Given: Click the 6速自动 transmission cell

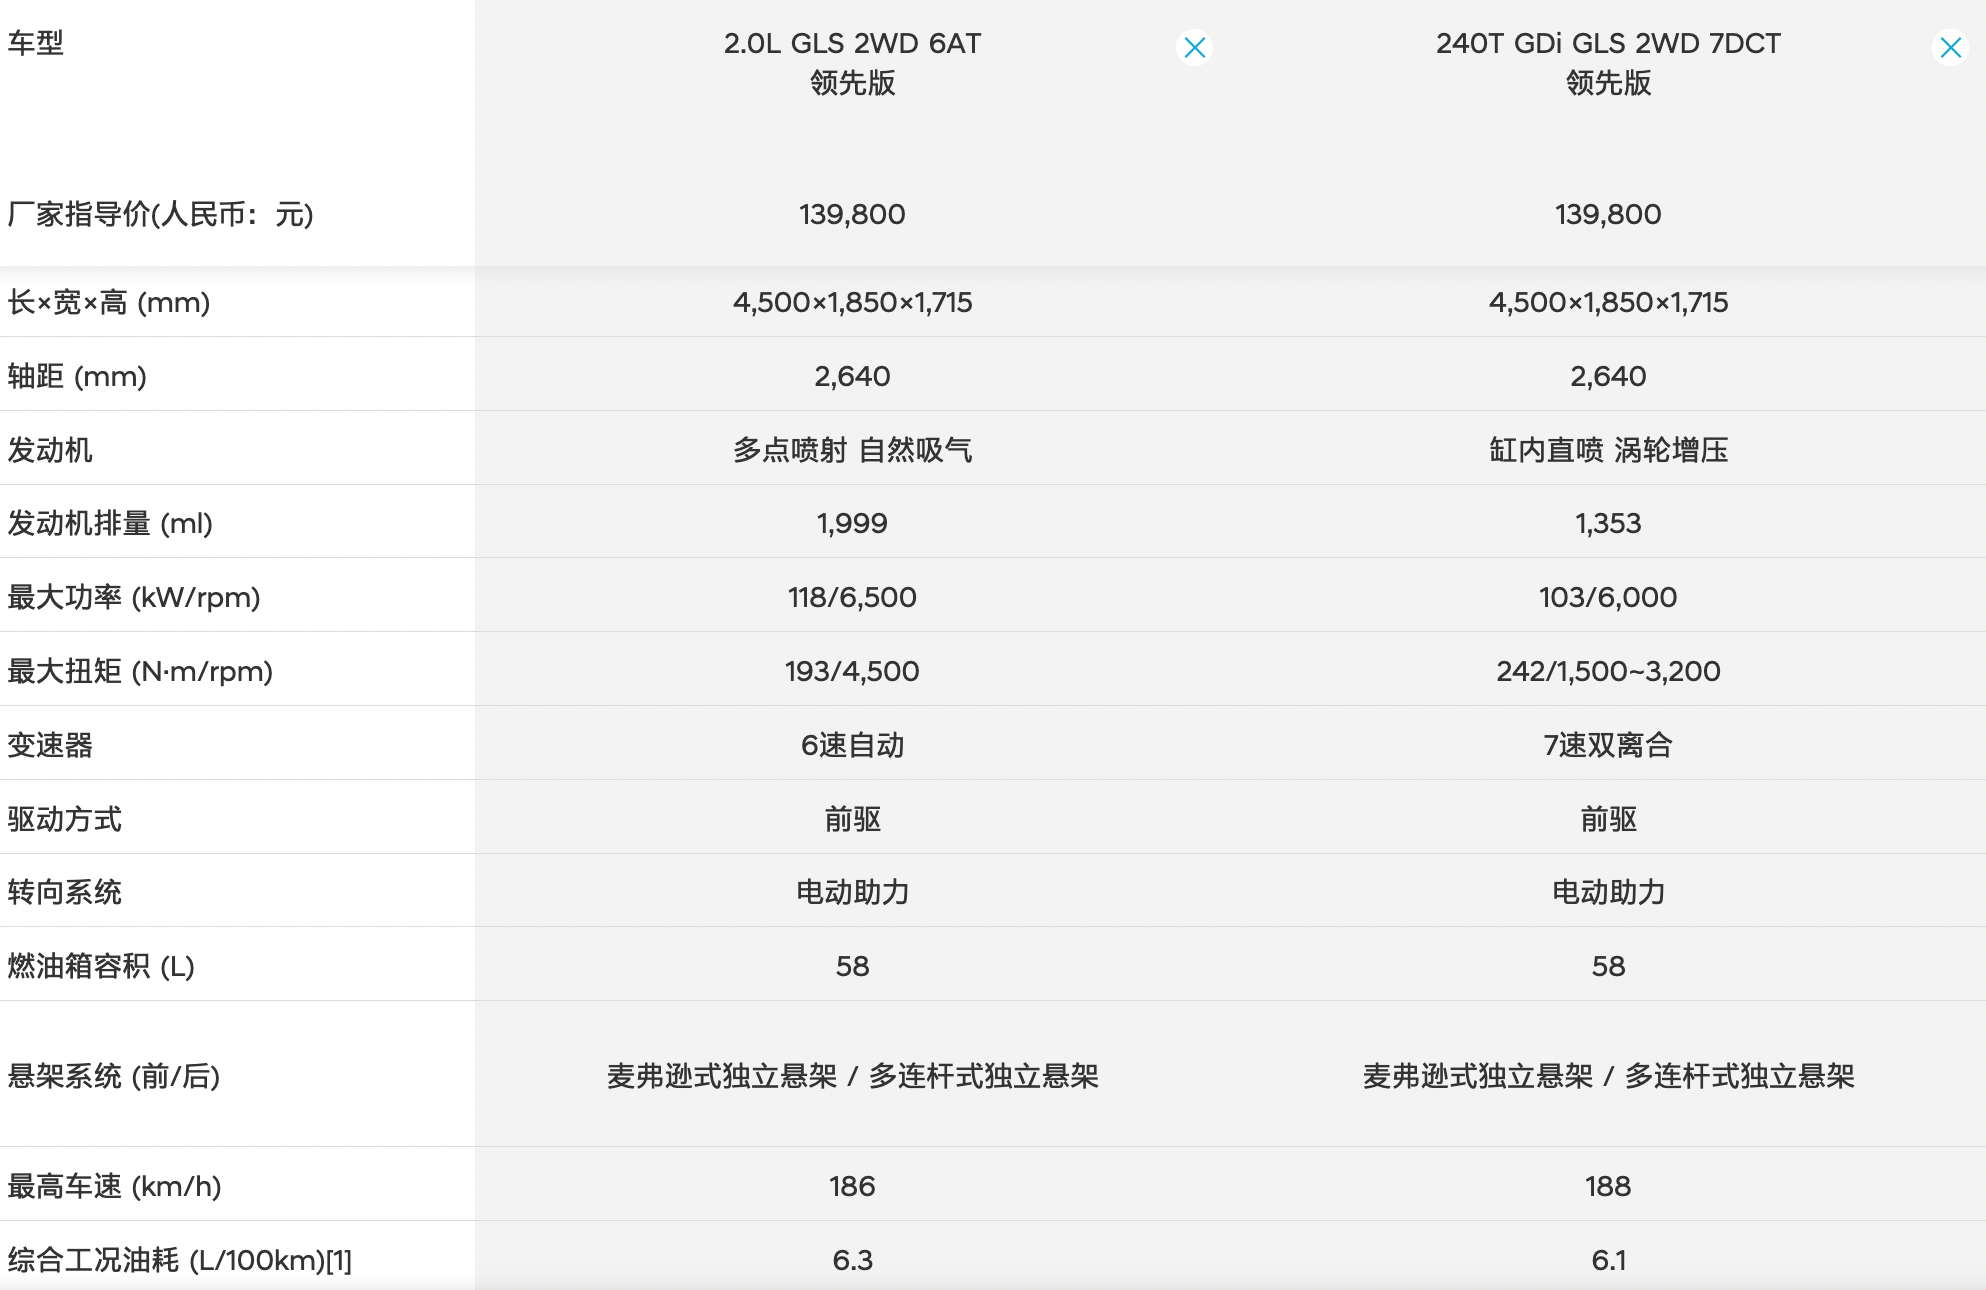Looking at the screenshot, I should (852, 745).
